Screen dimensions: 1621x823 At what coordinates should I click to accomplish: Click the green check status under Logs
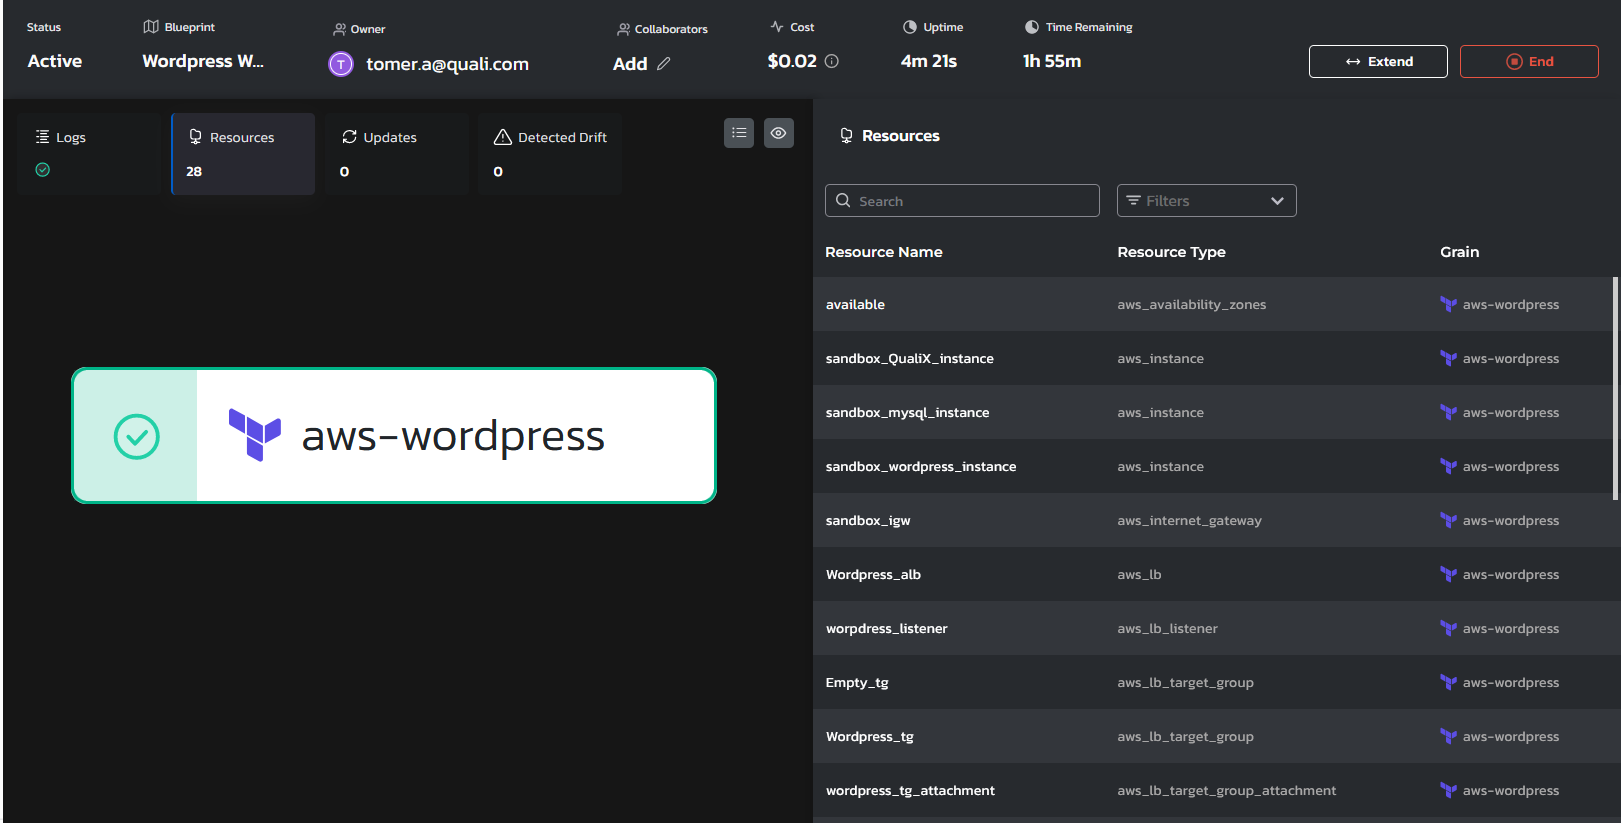(42, 170)
